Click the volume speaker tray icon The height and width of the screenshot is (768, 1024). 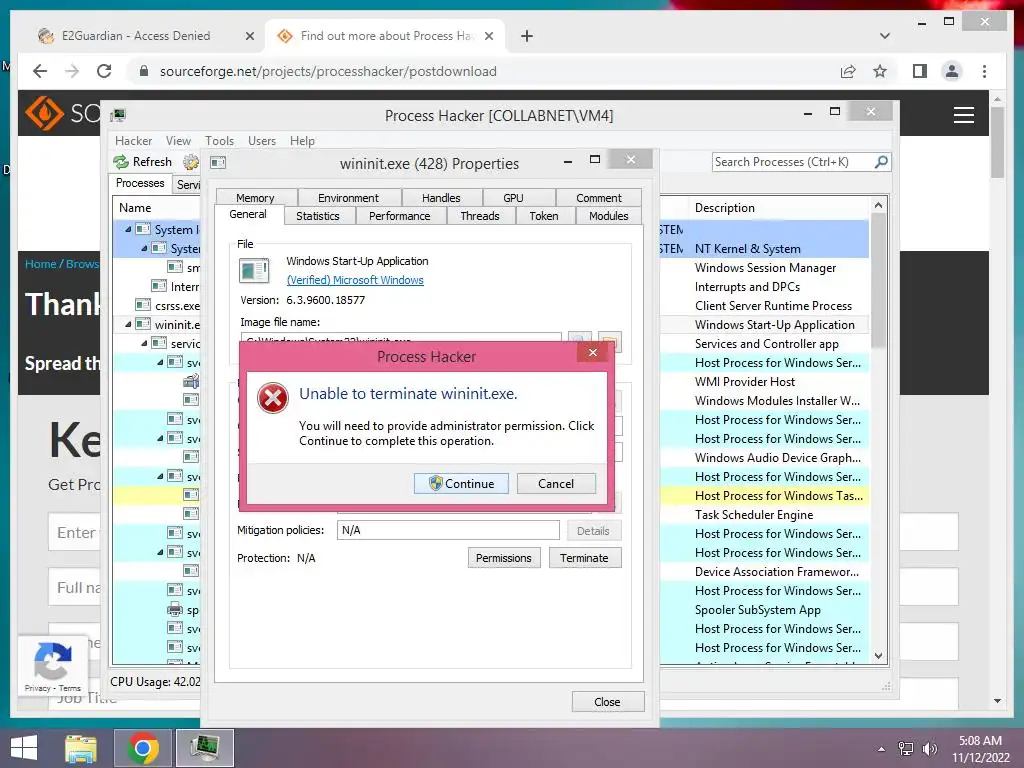(x=929, y=748)
